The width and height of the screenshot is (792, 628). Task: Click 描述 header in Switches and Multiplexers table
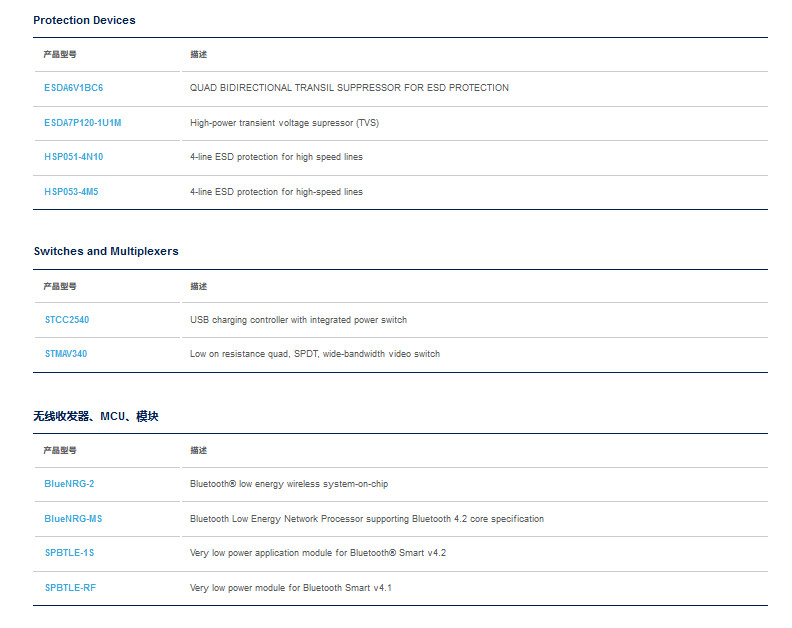(x=199, y=286)
